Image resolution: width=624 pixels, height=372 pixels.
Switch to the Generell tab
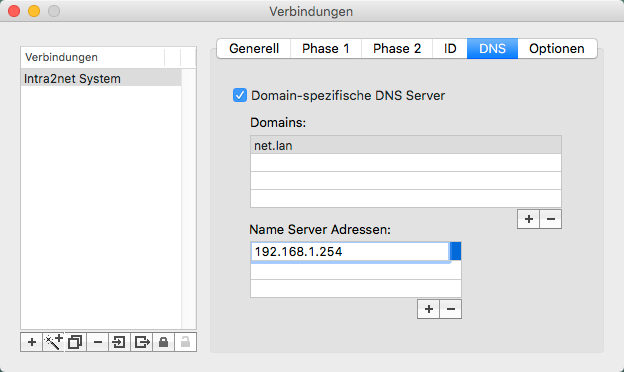[254, 49]
